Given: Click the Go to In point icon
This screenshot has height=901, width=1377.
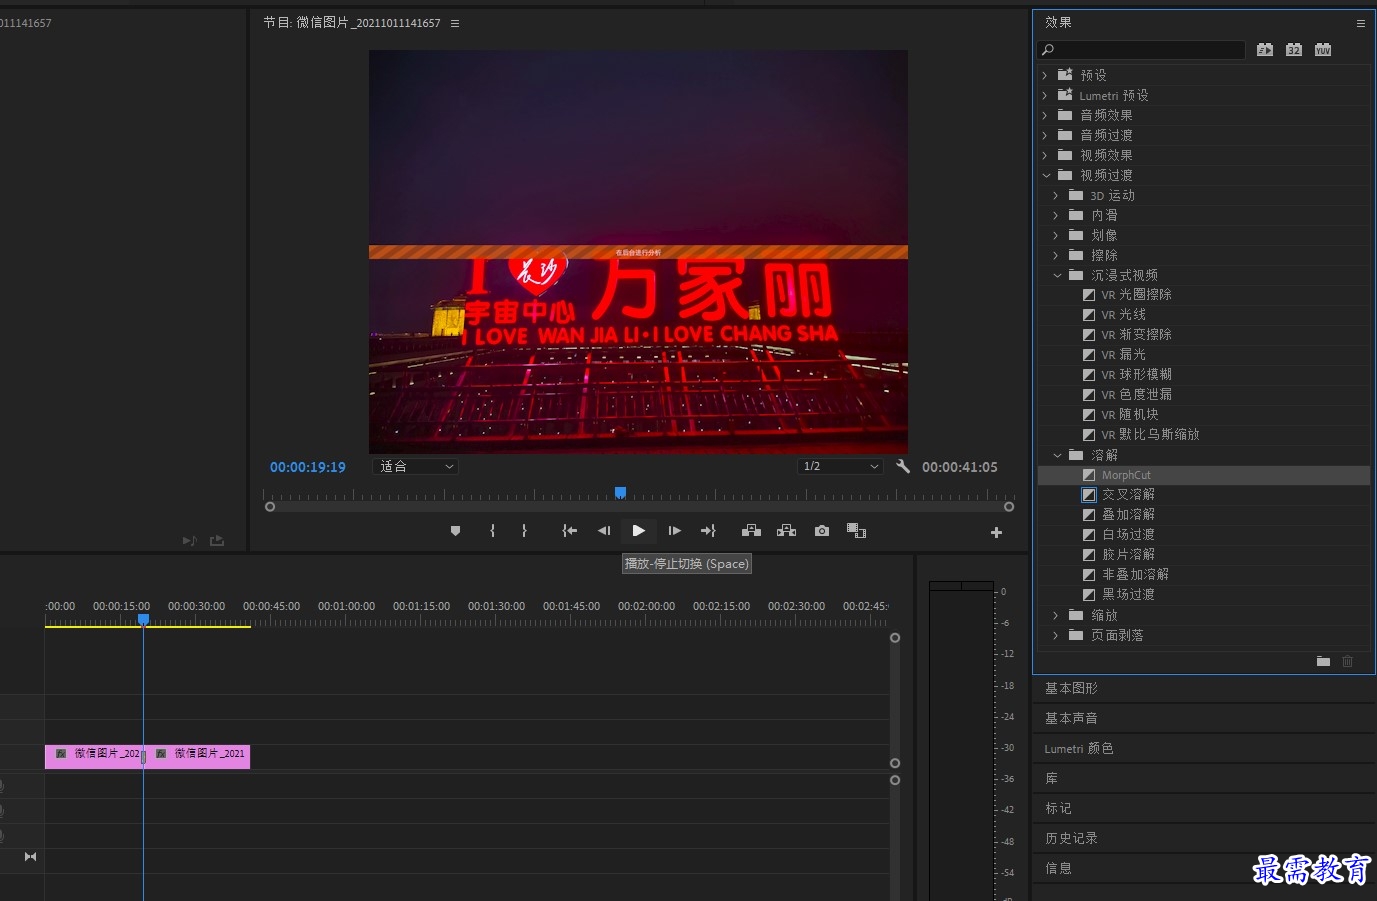Looking at the screenshot, I should [x=569, y=531].
